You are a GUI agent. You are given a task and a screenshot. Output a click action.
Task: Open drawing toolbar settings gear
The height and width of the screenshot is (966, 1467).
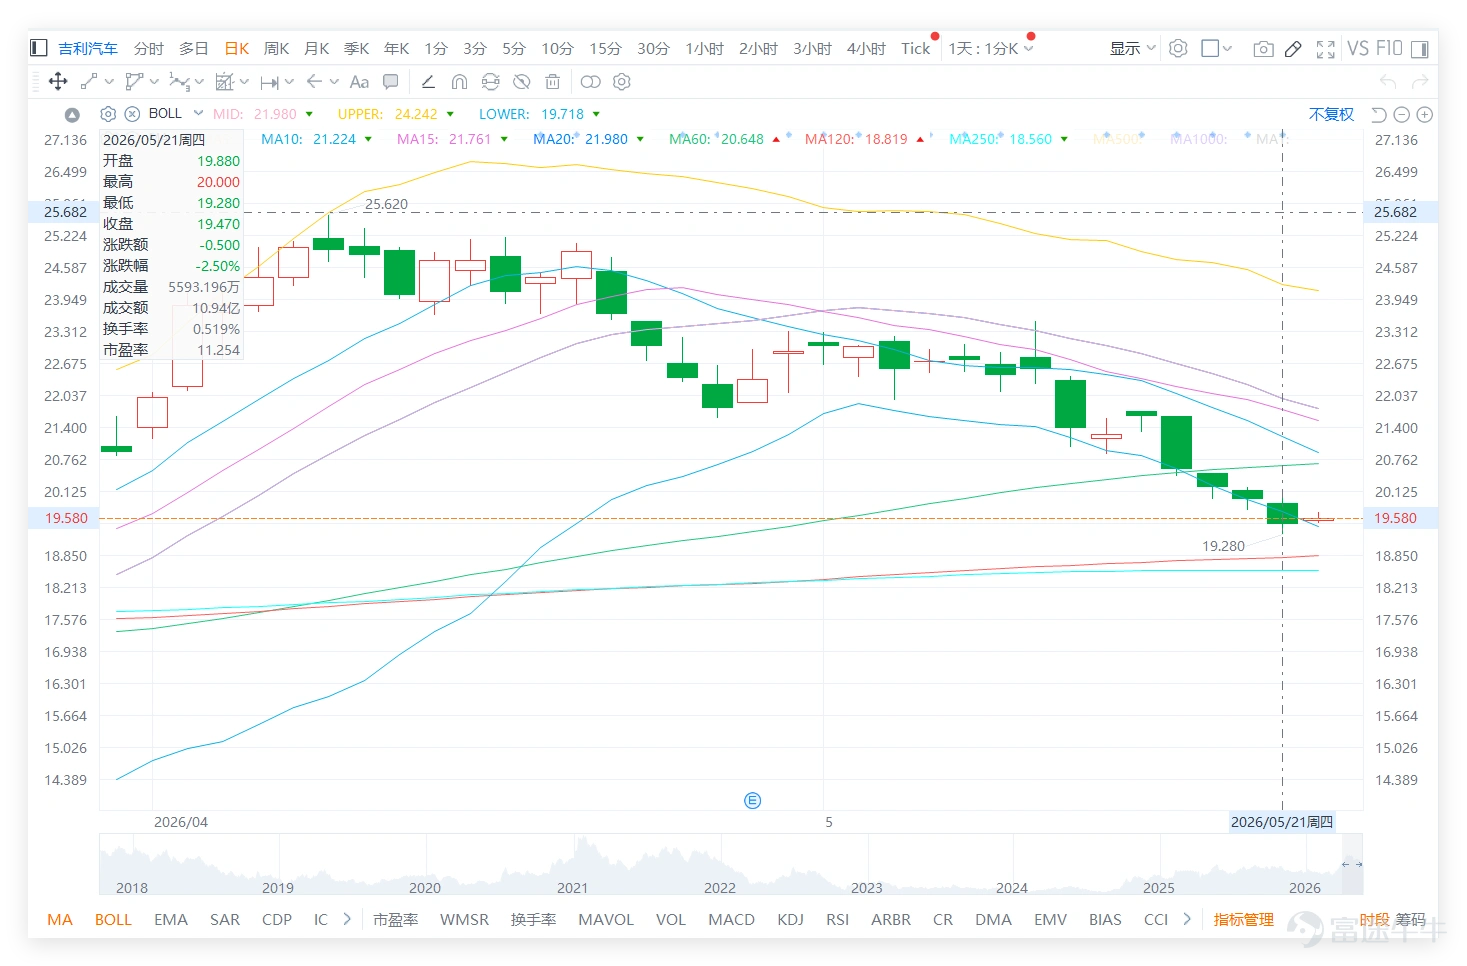pyautogui.click(x=622, y=82)
